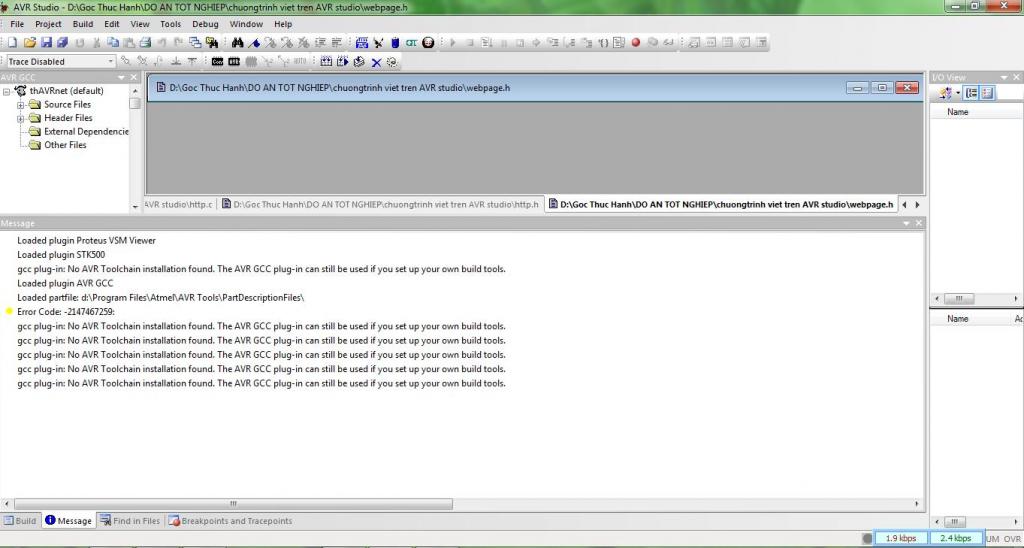
Task: Click the cascade windows icon
Action: pos(195,42)
